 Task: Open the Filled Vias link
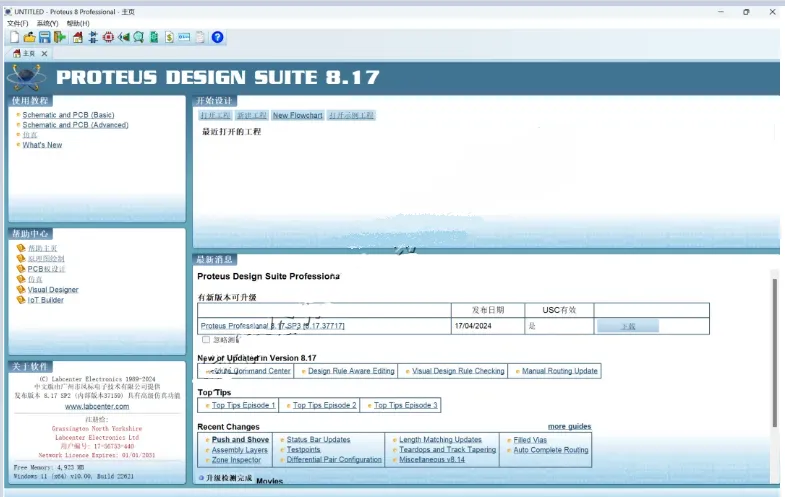pos(530,440)
